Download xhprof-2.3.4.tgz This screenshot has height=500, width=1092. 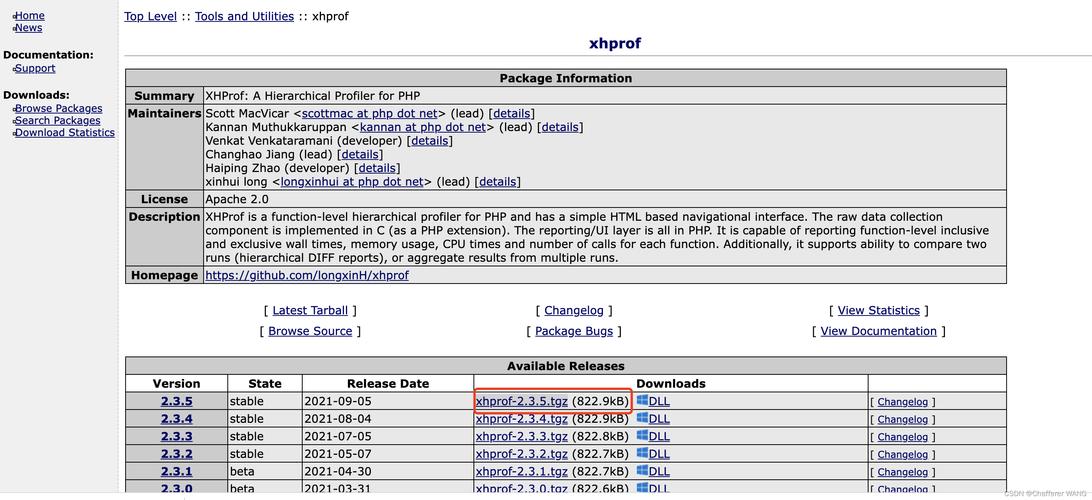click(522, 419)
